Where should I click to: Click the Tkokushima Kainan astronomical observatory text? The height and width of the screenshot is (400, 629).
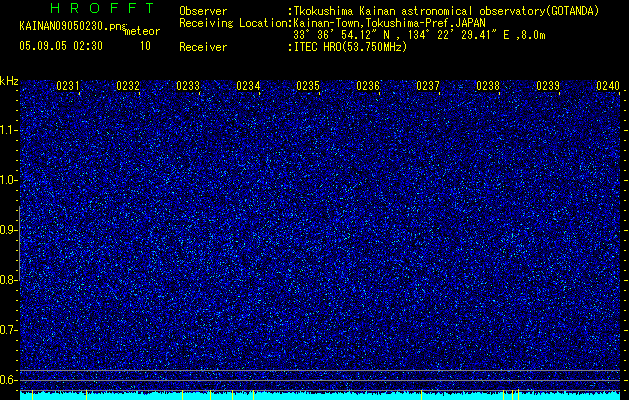click(446, 11)
